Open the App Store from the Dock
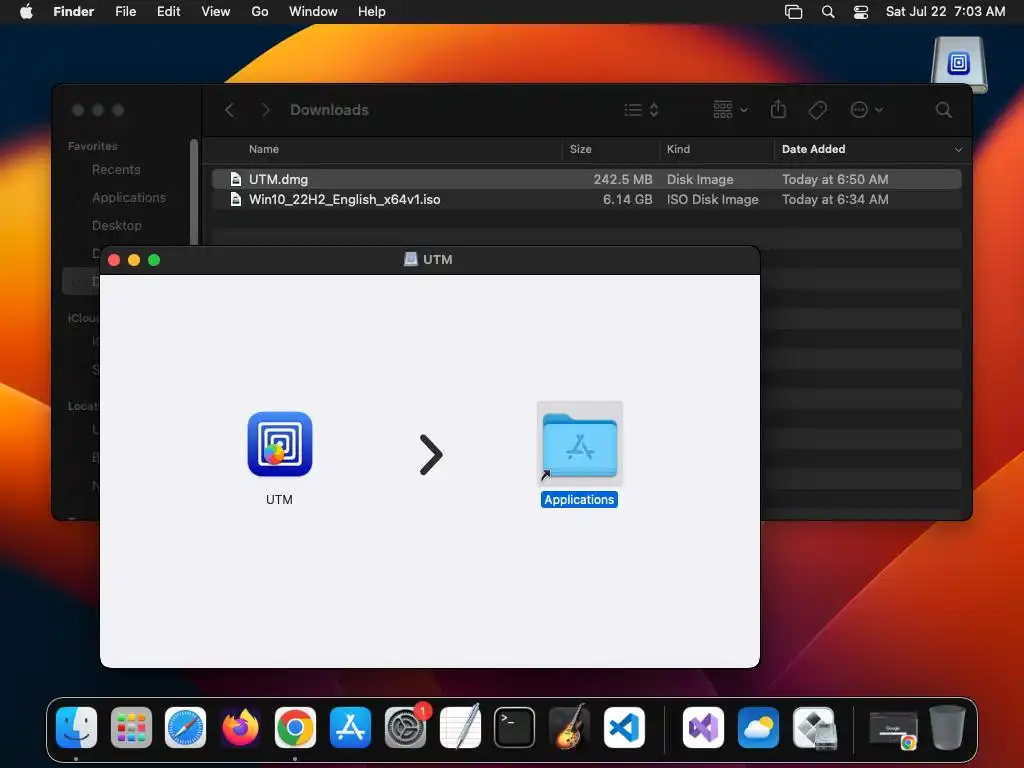1024x768 pixels. (351, 728)
